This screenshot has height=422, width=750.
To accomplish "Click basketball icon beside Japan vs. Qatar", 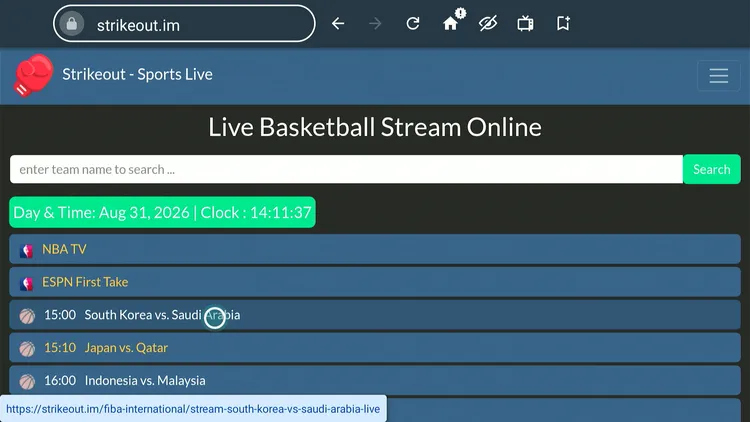I will (27, 349).
